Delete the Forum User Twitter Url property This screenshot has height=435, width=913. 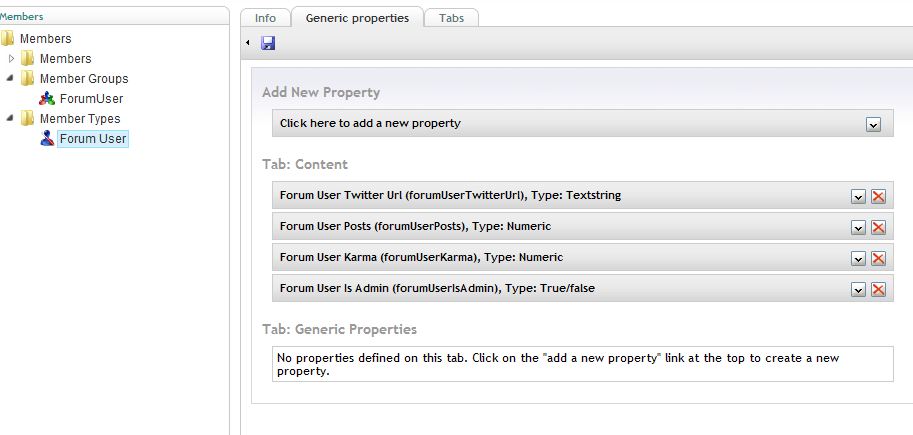[x=878, y=197]
